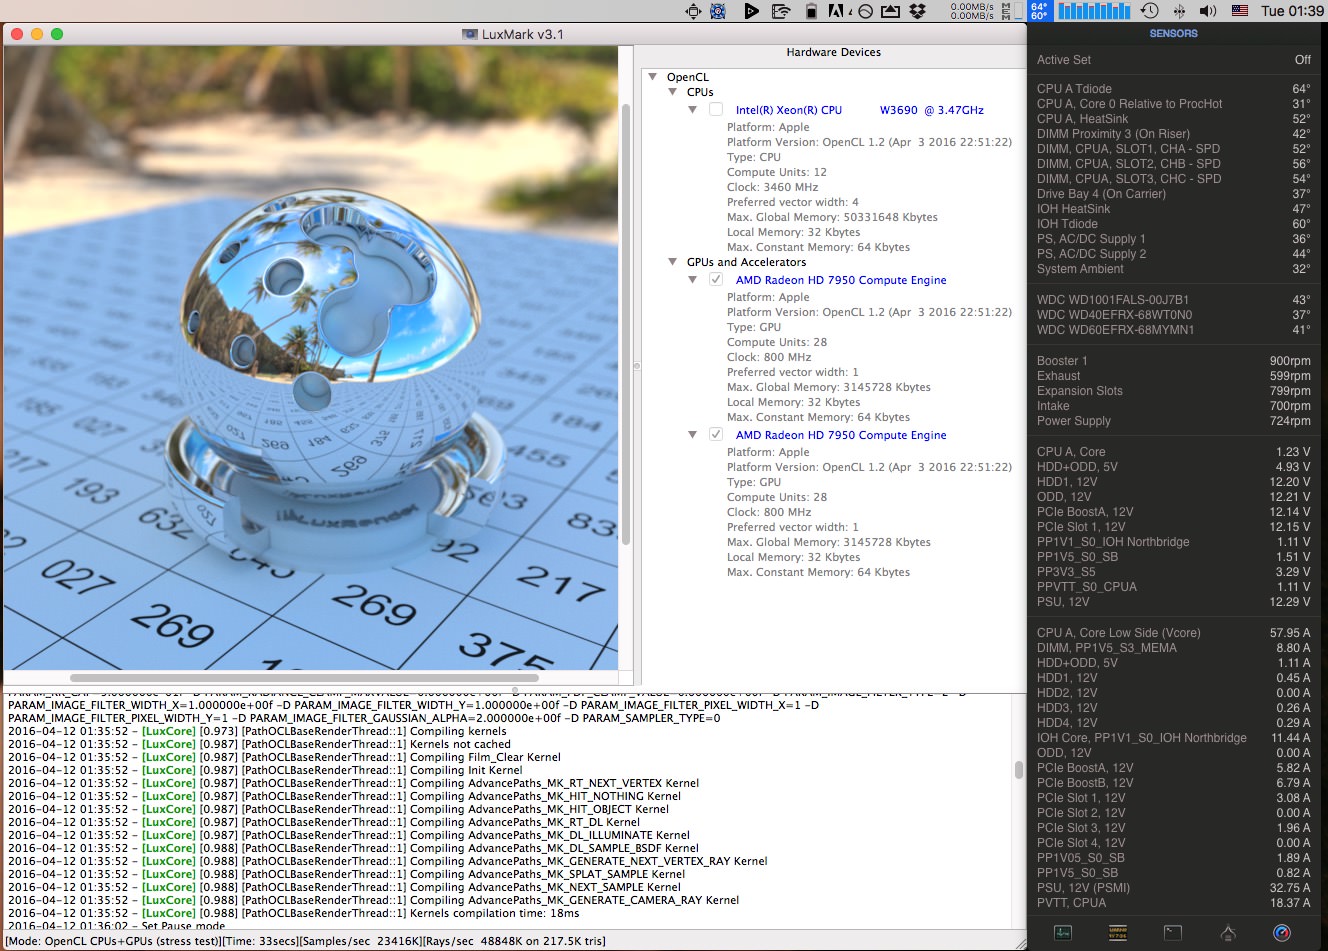Select the second AMD Radeon HD 7950 Compute Engine label
The width and height of the screenshot is (1328, 951).
pos(841,435)
